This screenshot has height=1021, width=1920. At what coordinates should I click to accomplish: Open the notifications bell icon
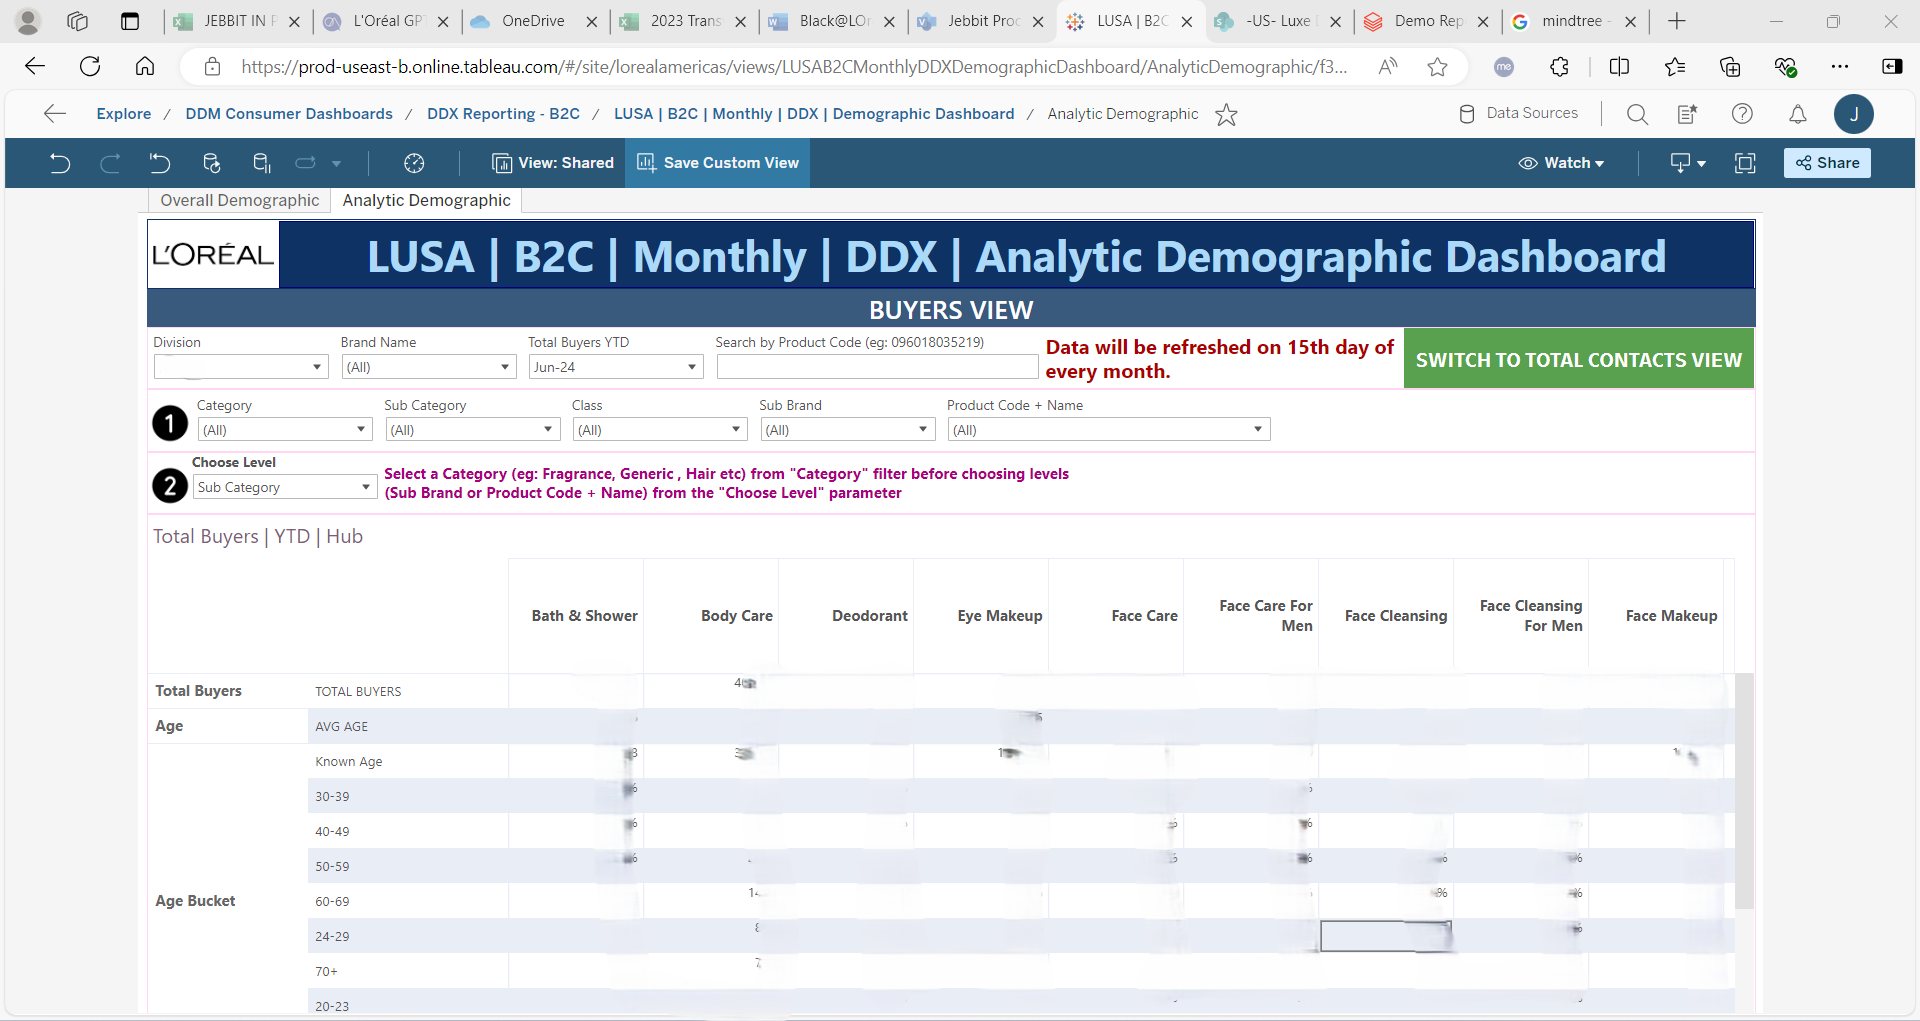coord(1797,114)
